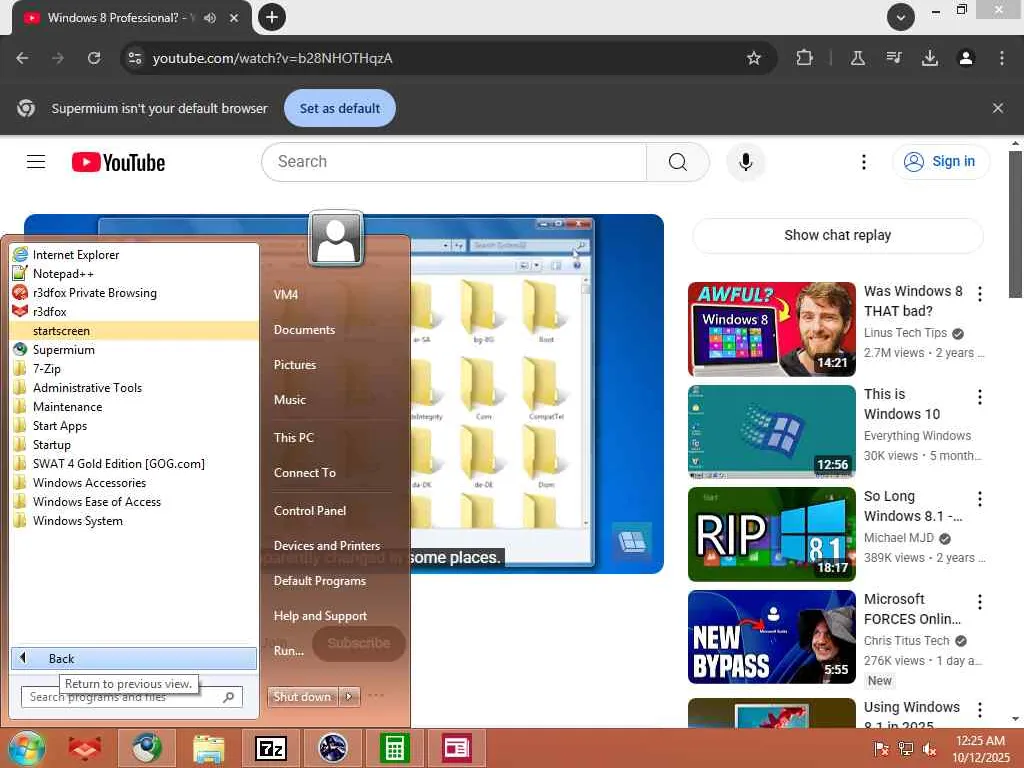Screen dimensions: 1024x768
Task: Click the Shut down button
Action: [x=302, y=697]
